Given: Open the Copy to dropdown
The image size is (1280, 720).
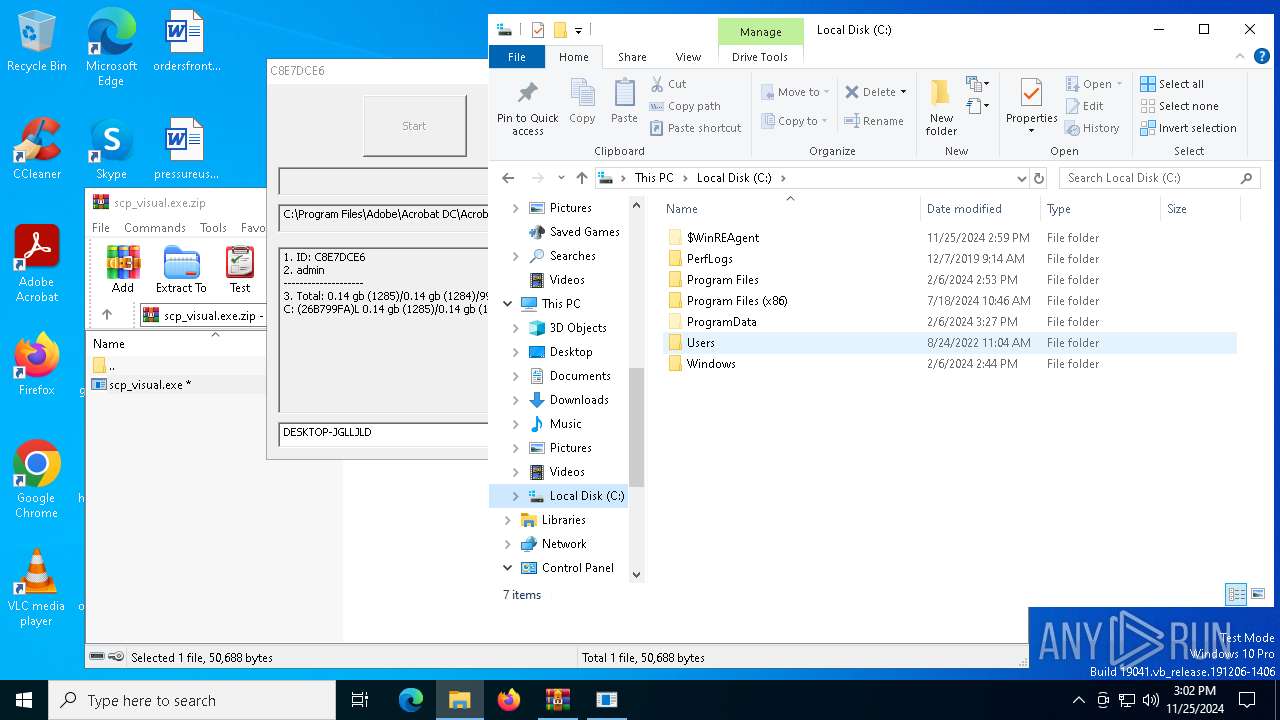Looking at the screenshot, I should tap(795, 121).
